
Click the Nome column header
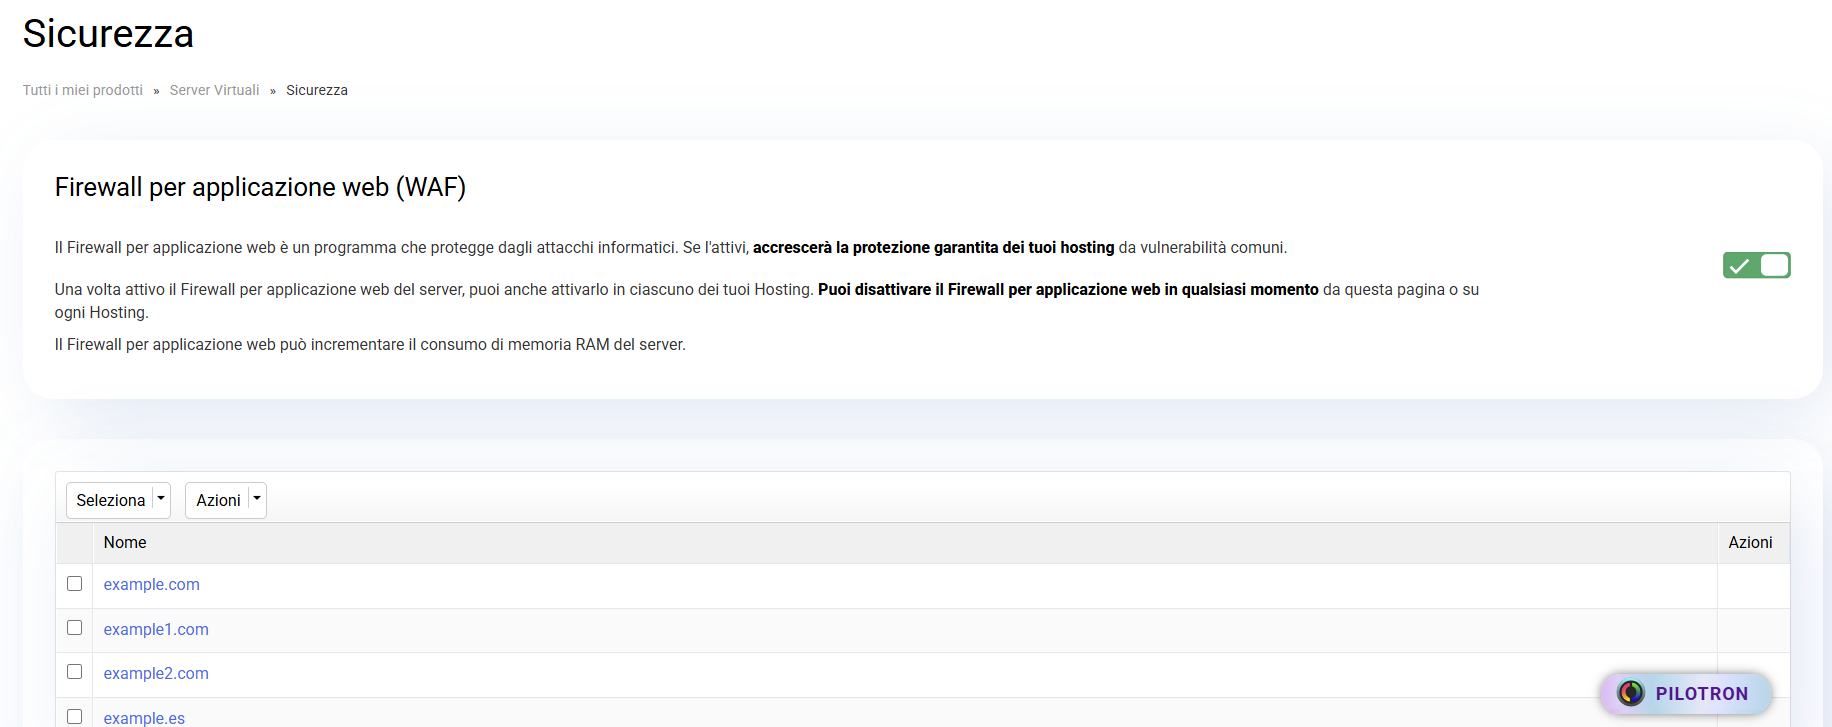click(x=125, y=542)
